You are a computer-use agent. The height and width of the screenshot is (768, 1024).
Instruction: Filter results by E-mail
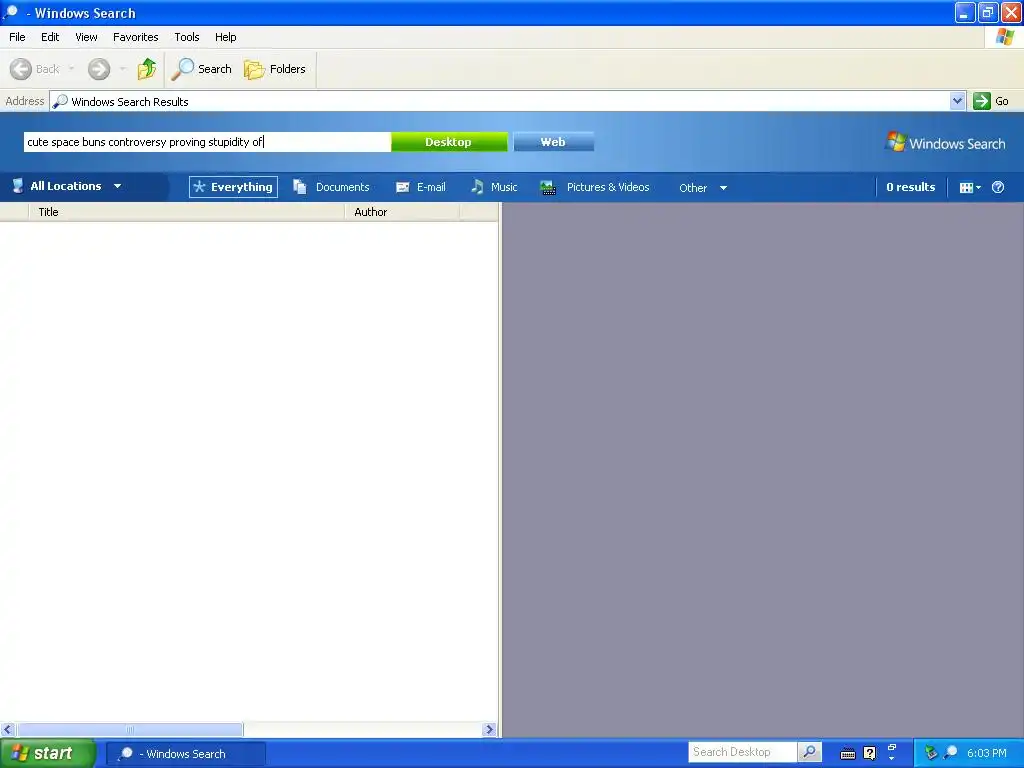pyautogui.click(x=421, y=187)
